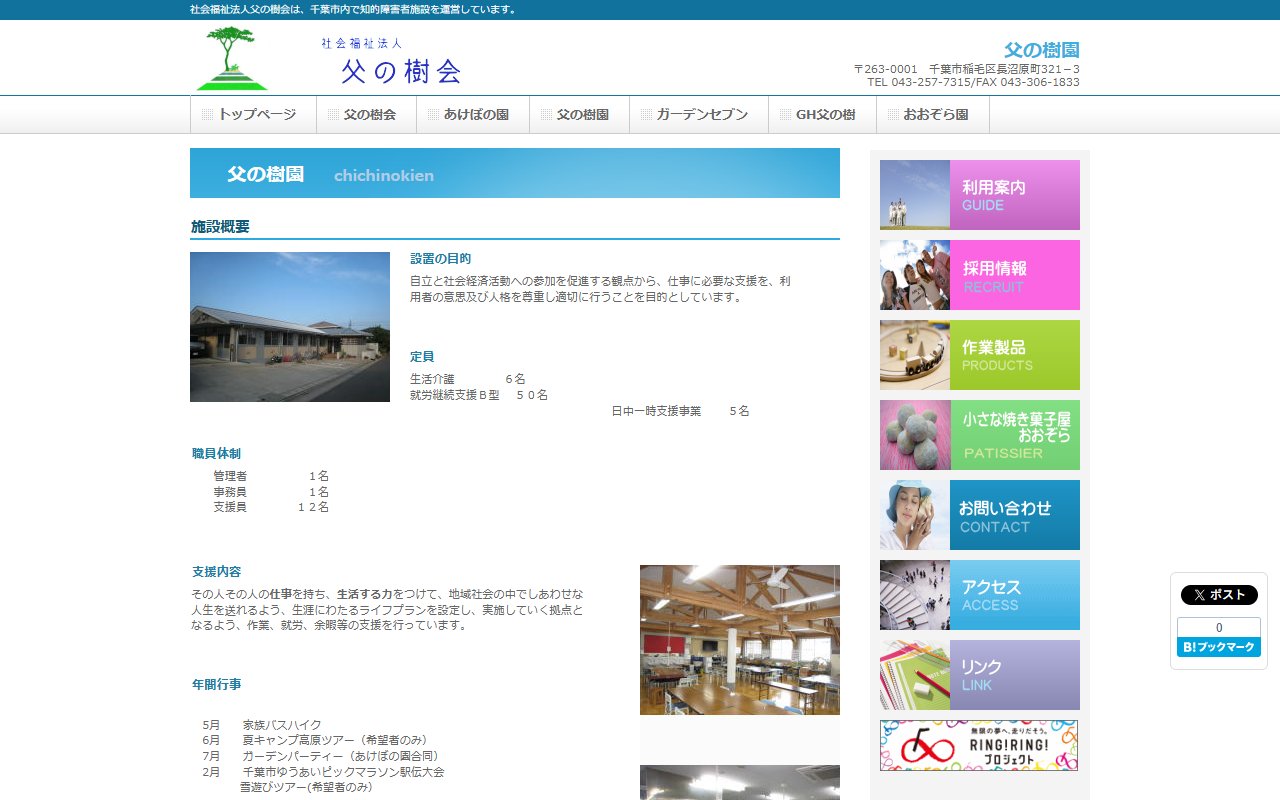This screenshot has height=800, width=1280.
Task: Click the 設置の目的 heading
Action: point(441,258)
